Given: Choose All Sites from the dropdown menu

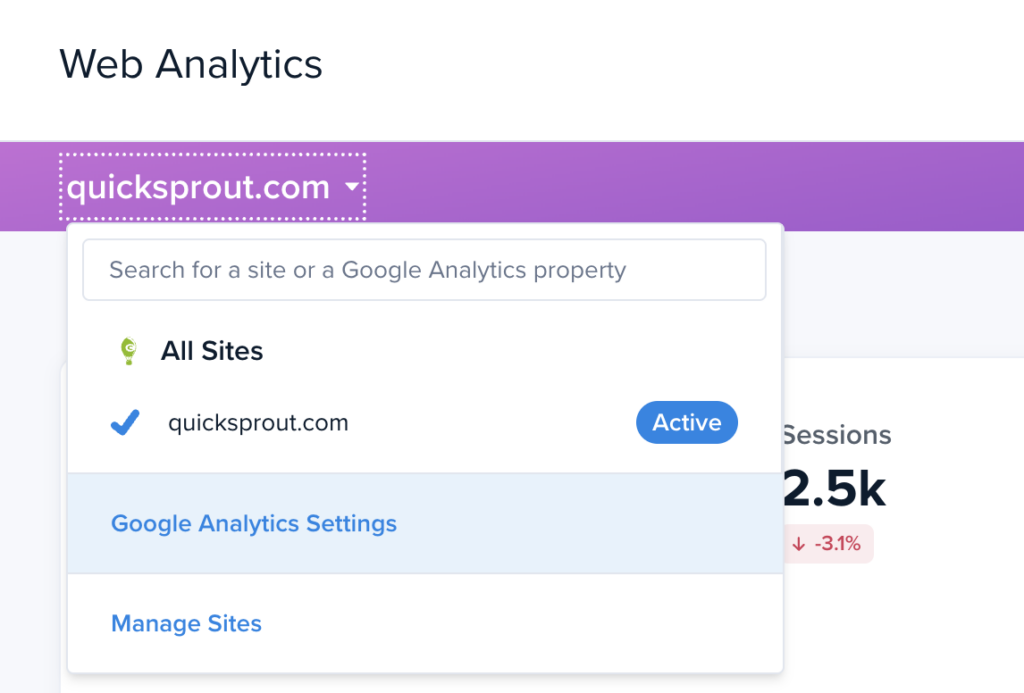Looking at the screenshot, I should tap(213, 350).
